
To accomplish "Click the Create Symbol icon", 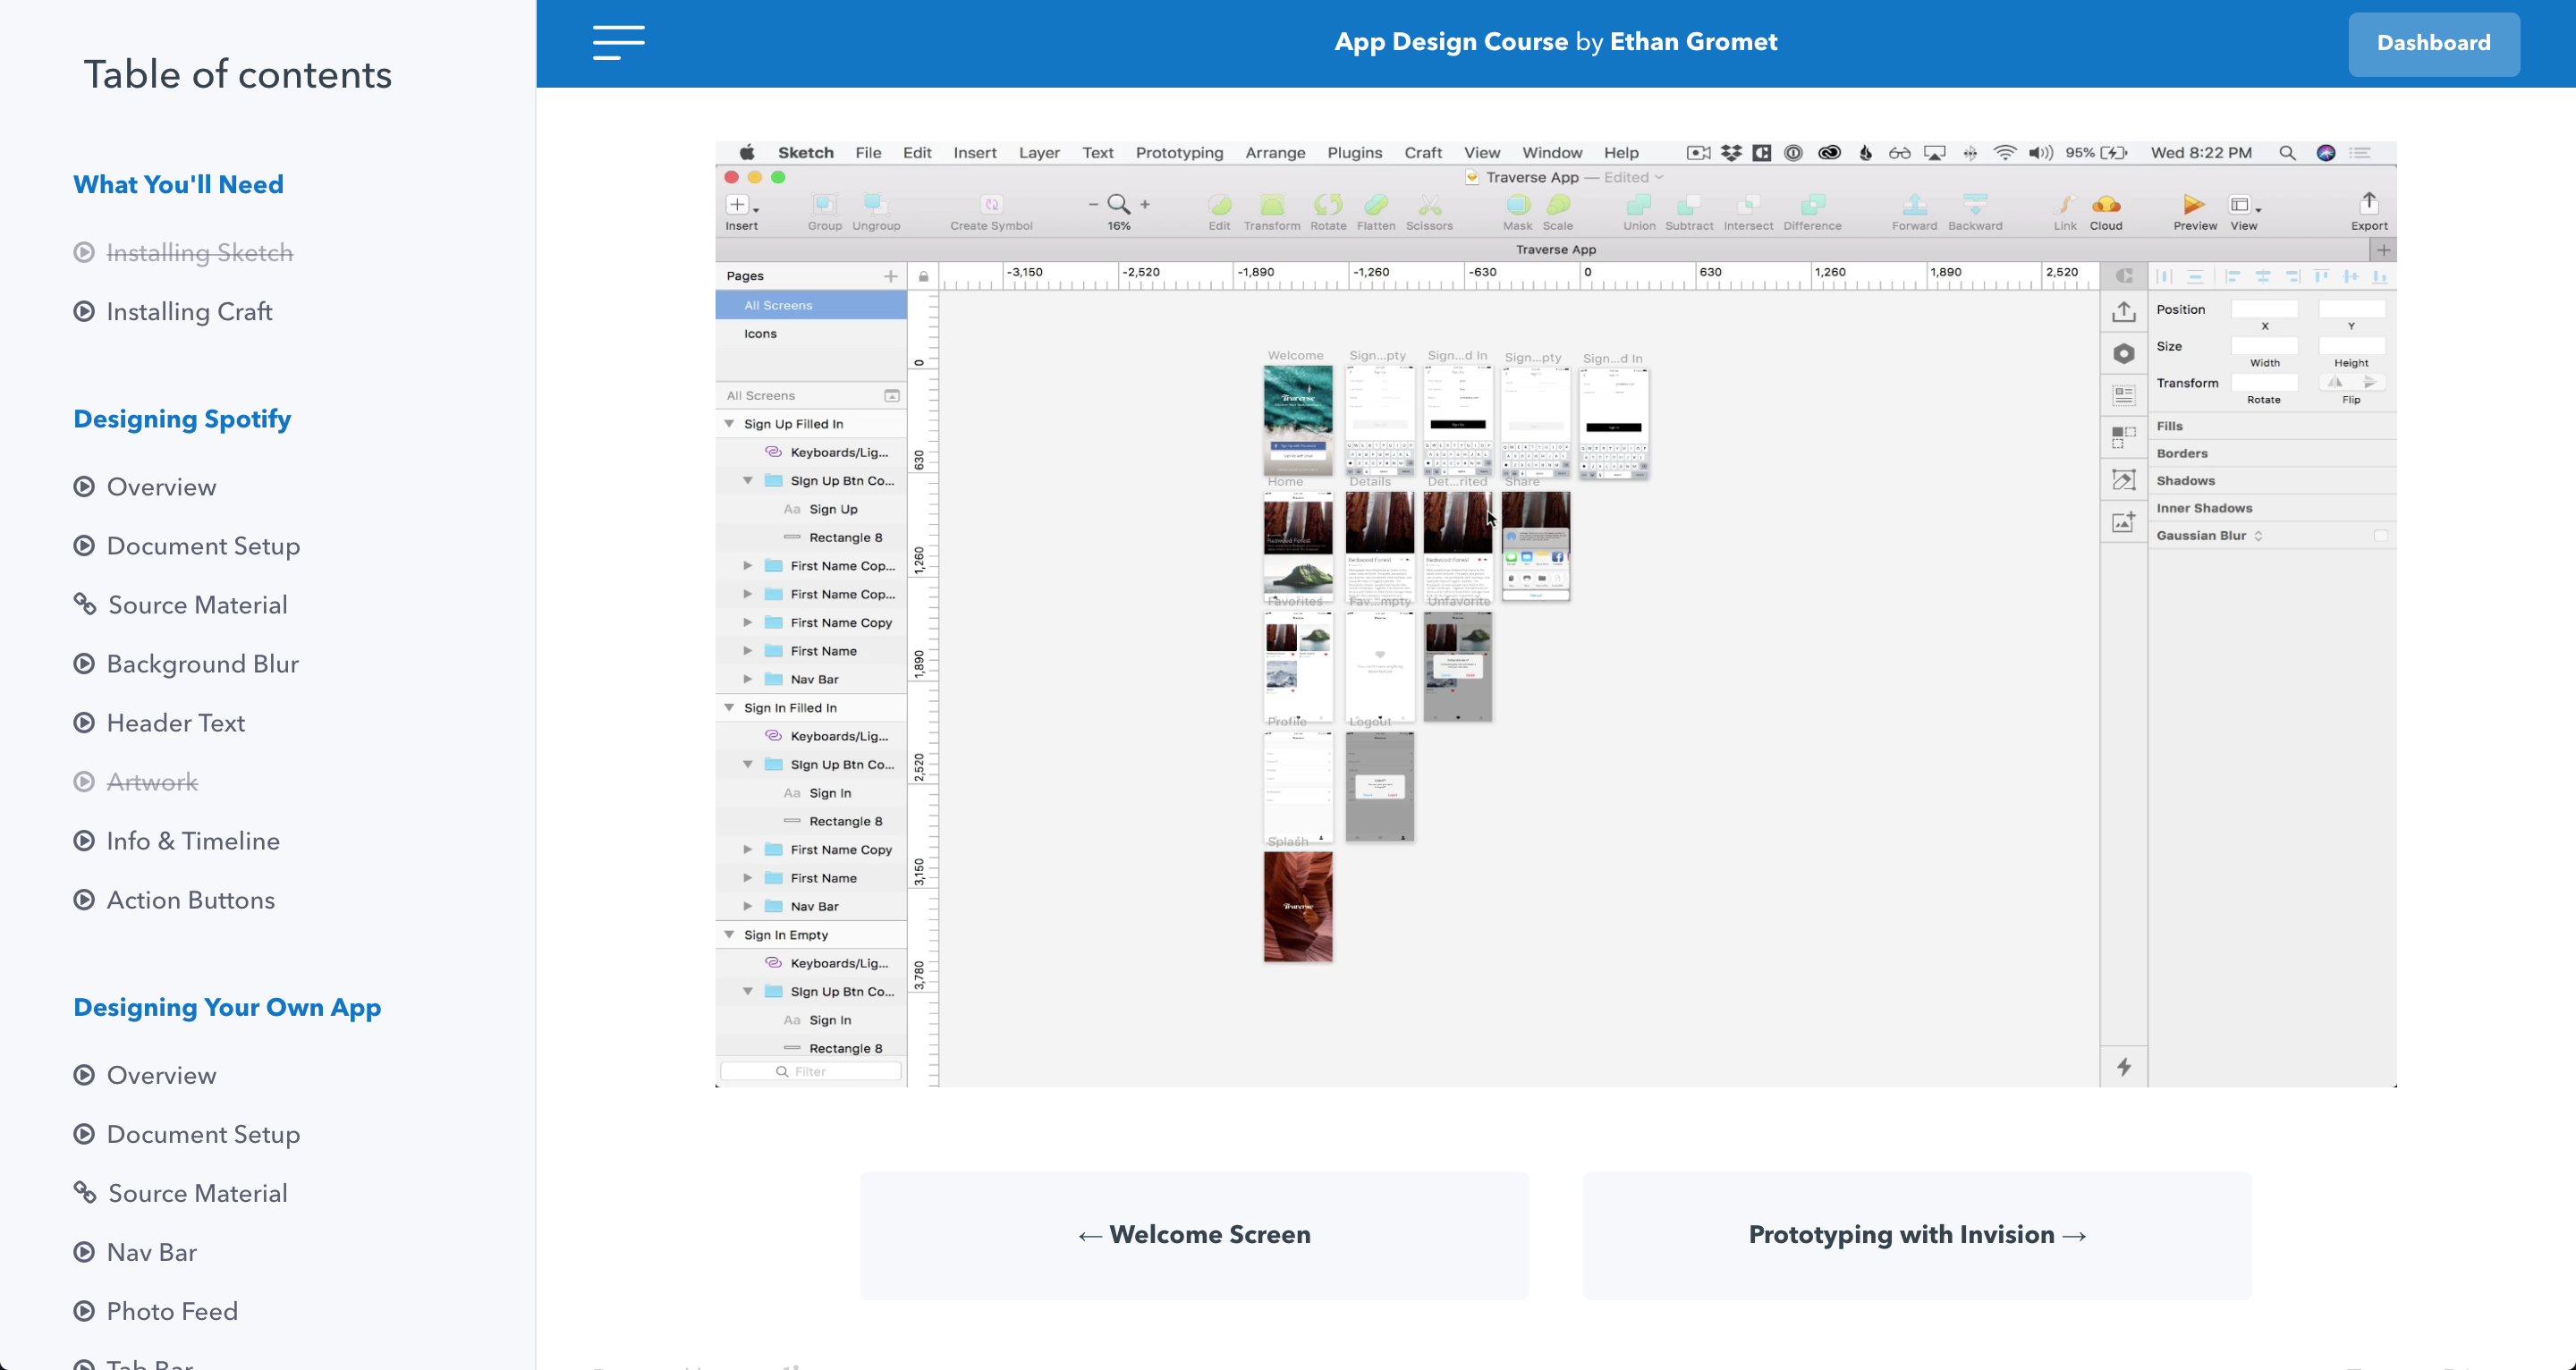I will coord(990,205).
